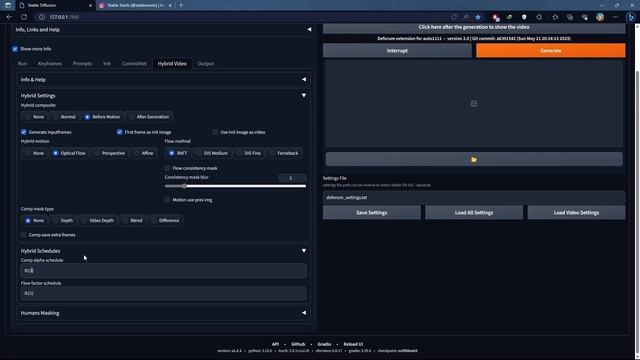Screen dimensions: 640x360
Task: Choose DIS Medium flow method
Action: tap(212, 153)
